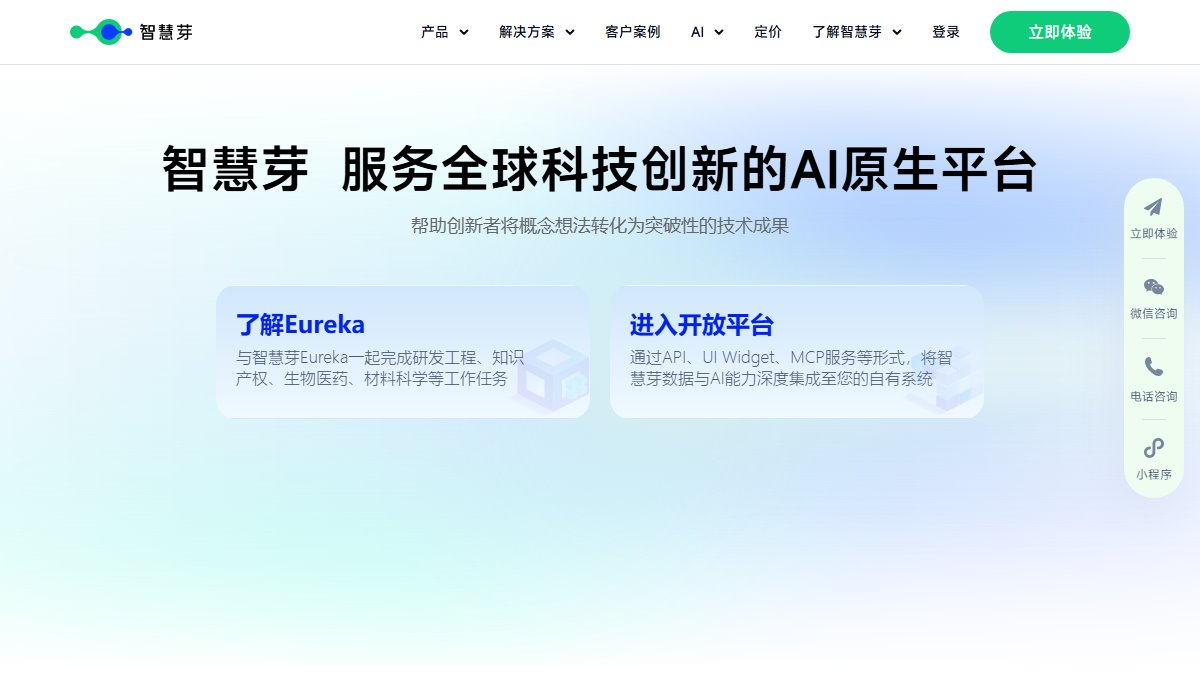Click the sidebar 立即体验 label
The width and height of the screenshot is (1200, 675).
coord(1154,234)
